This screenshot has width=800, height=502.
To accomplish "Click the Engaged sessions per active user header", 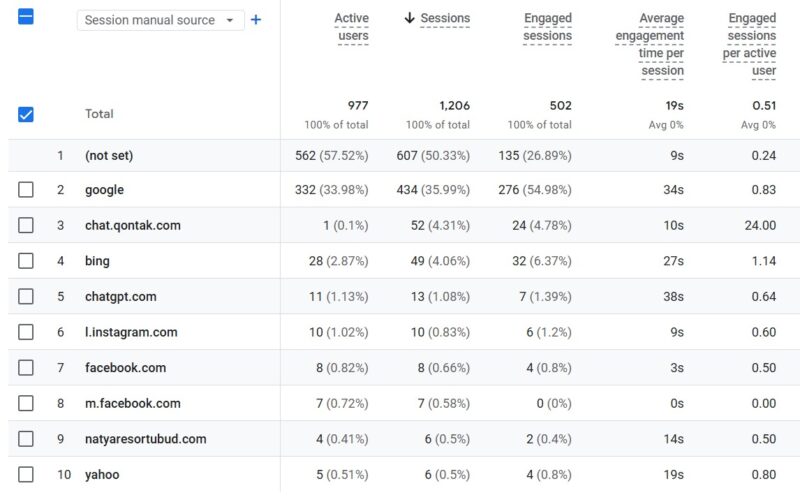I will (749, 44).
